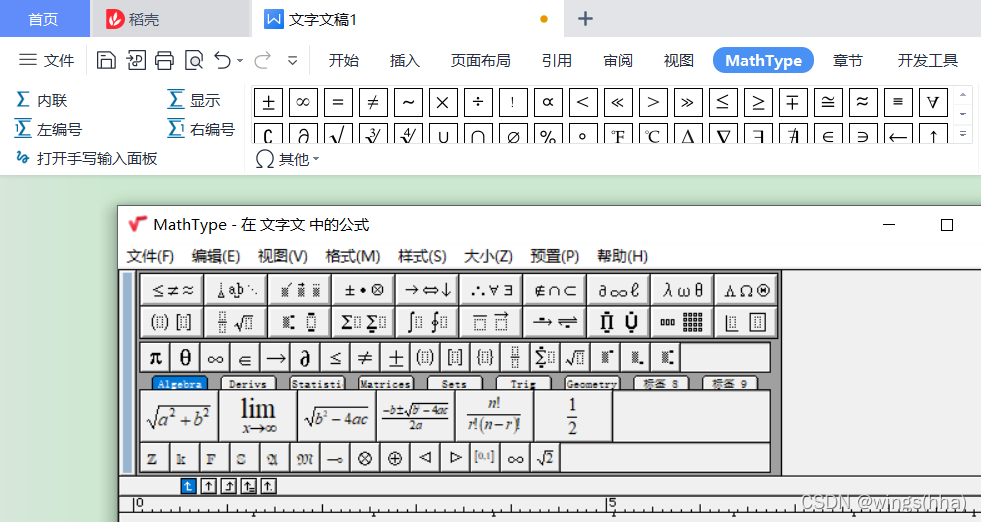Open integral templates palette
Viewport: 981px width, 522px height.
[x=427, y=322]
